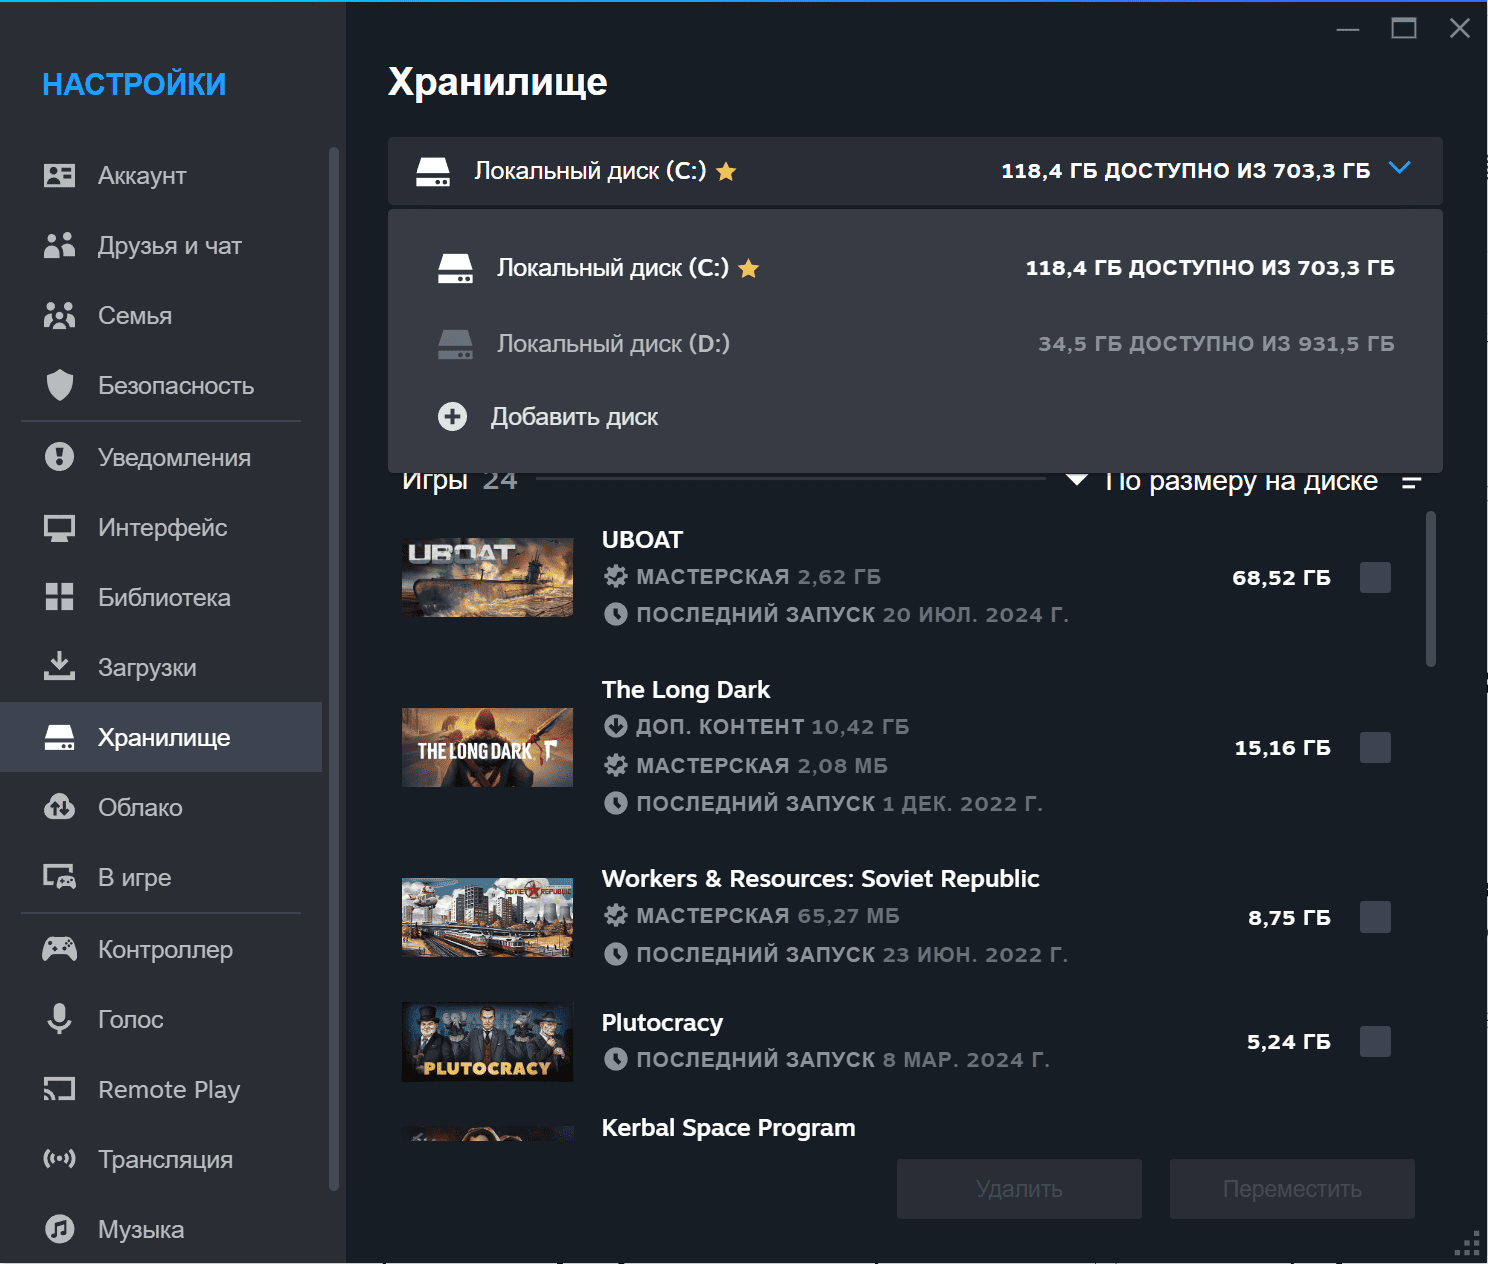Switch to Безопасность settings

point(161,386)
